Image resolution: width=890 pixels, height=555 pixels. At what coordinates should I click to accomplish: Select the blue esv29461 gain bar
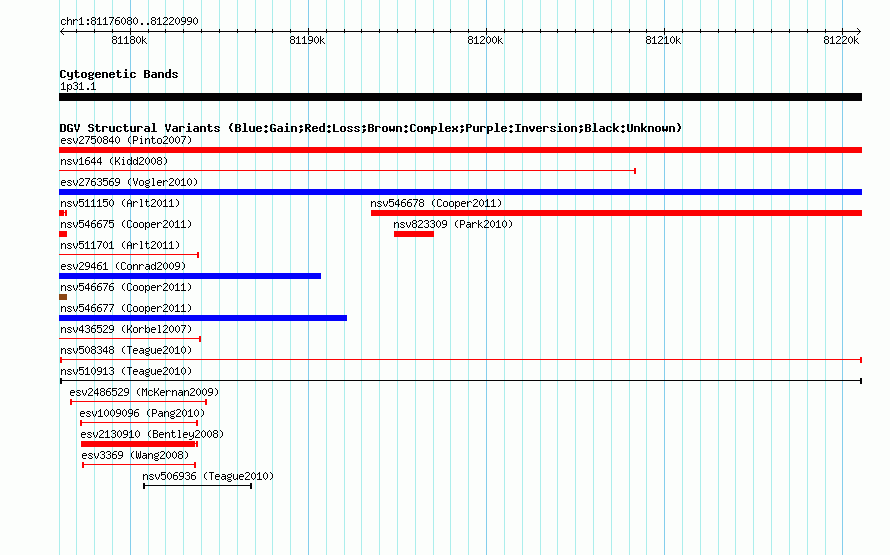[190, 276]
